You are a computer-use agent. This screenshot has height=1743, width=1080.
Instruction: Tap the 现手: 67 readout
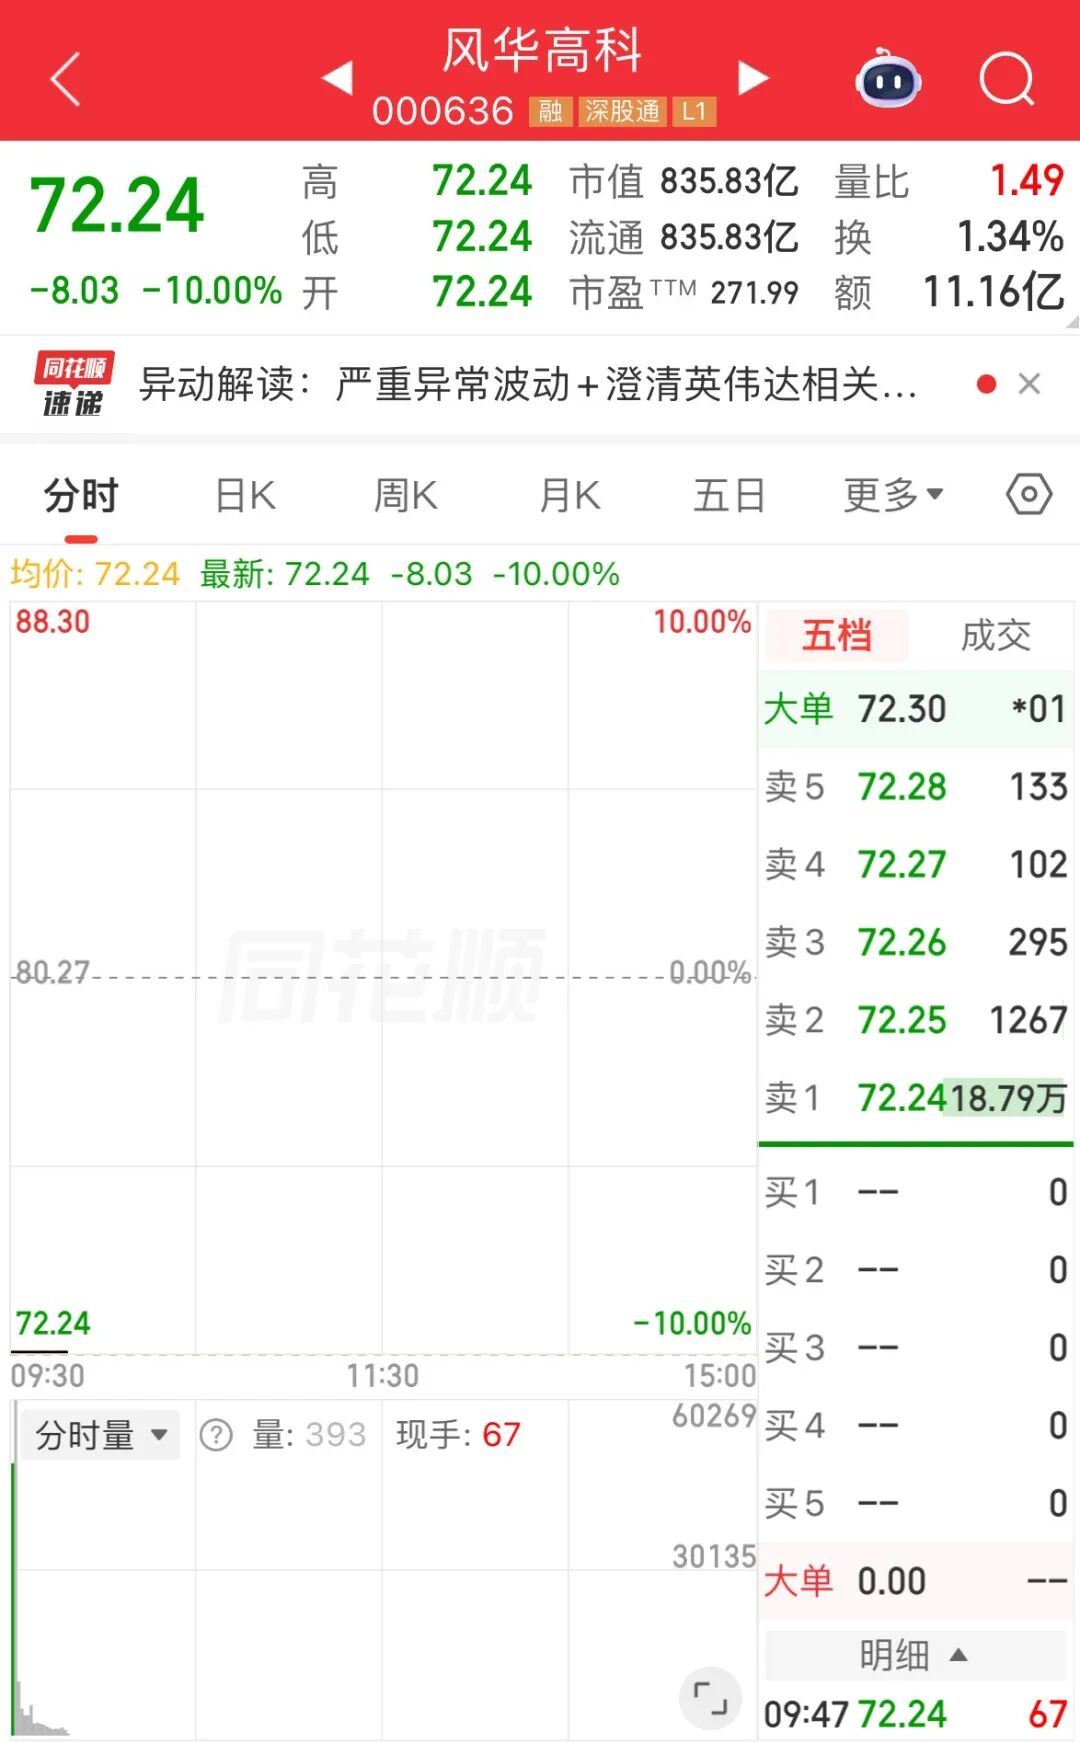[458, 1435]
